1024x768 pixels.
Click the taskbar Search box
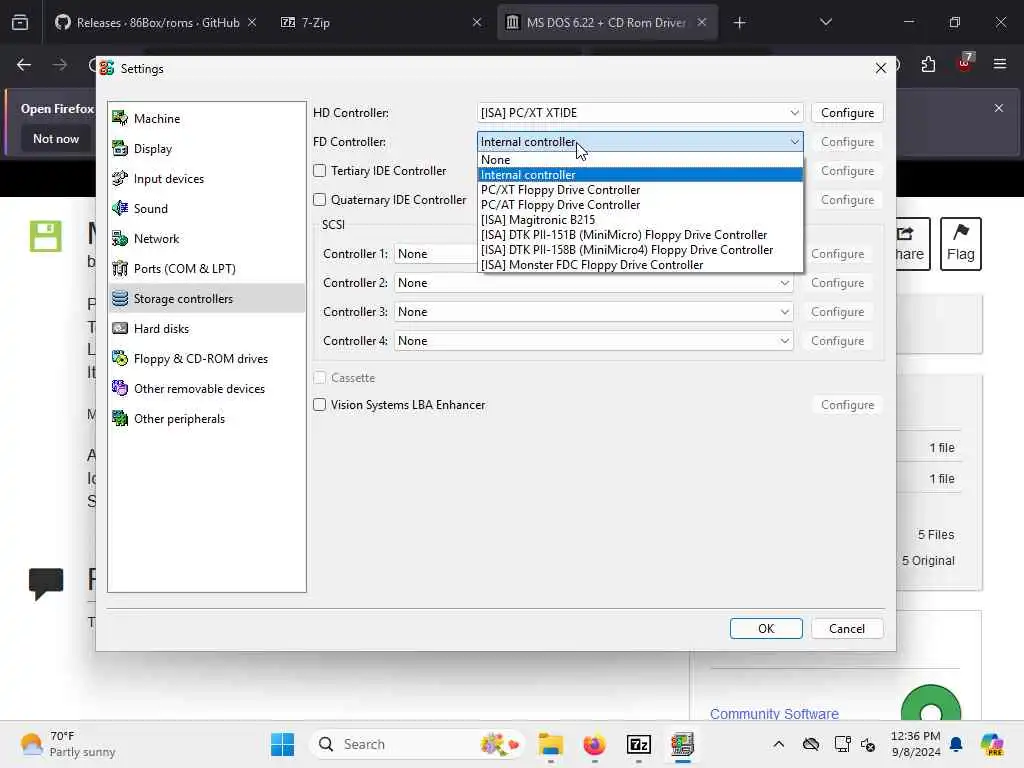(x=416, y=744)
